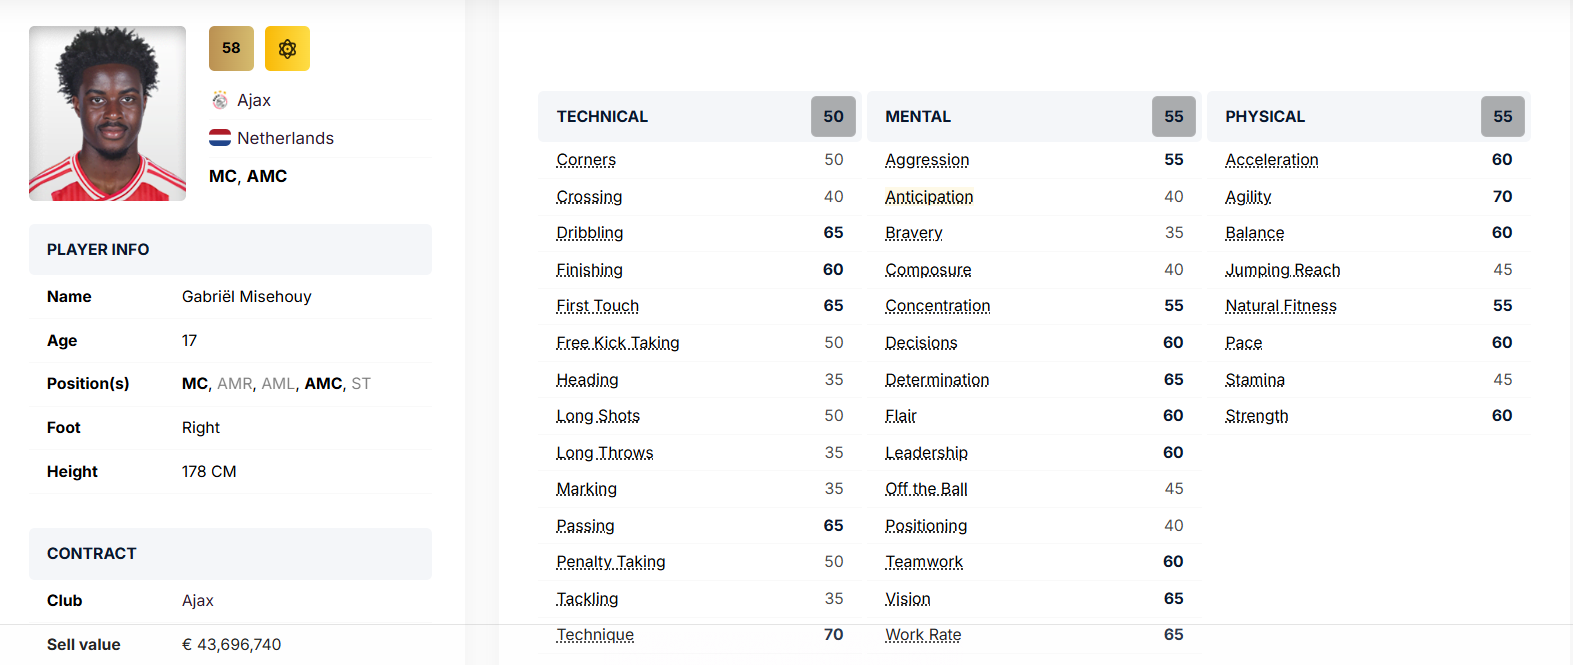Click the Ajax club crest icon
This screenshot has height=665, width=1573.
tap(220, 100)
